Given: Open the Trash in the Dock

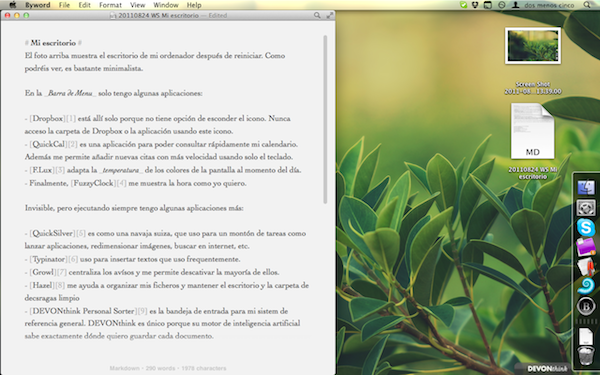Looking at the screenshot, I should pyautogui.click(x=585, y=355).
